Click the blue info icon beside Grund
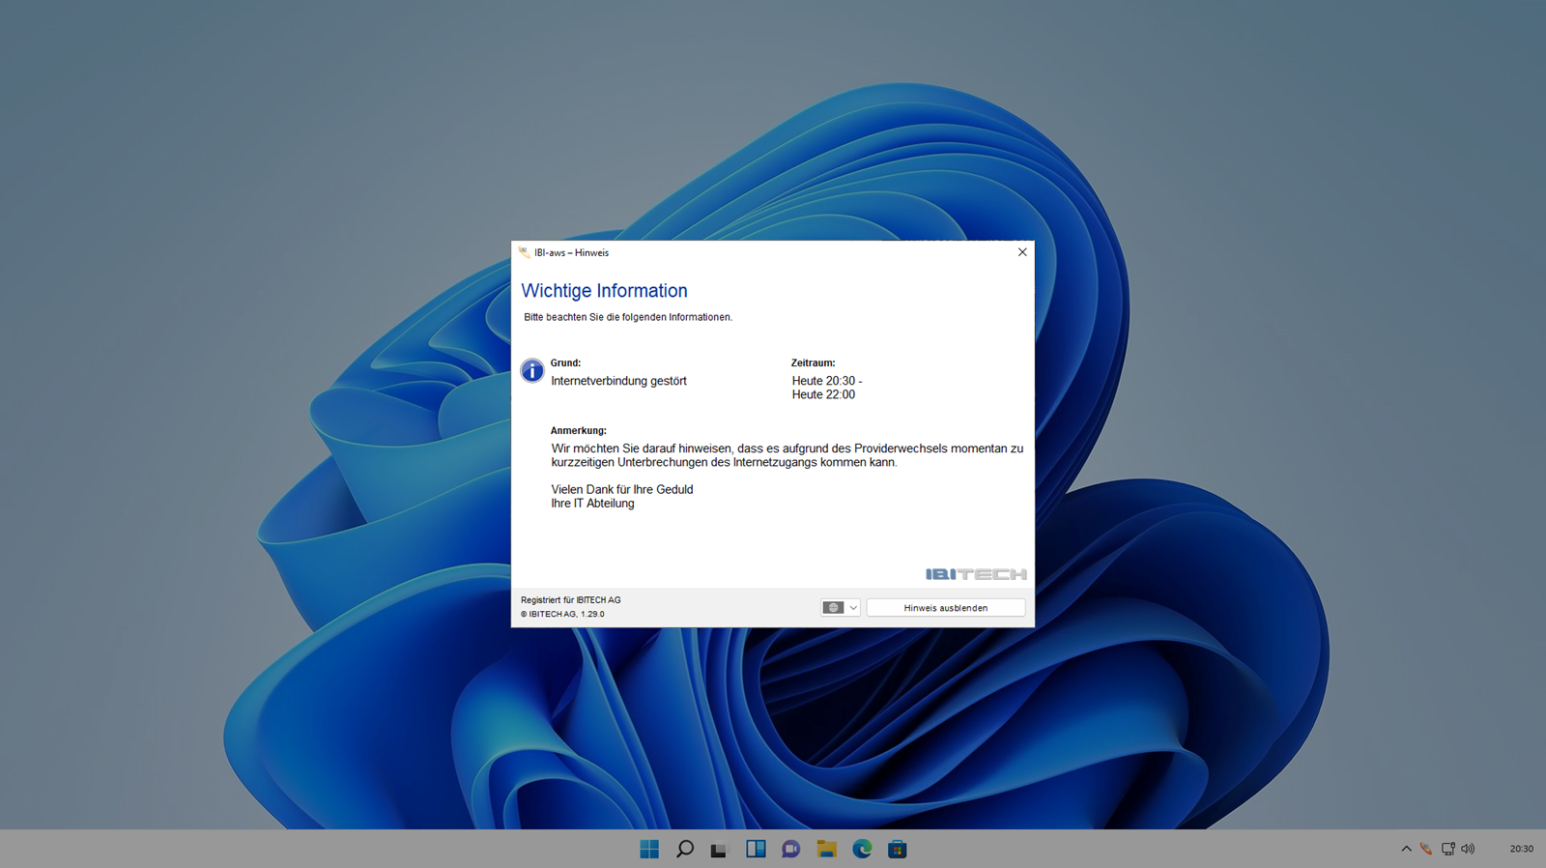Viewport: 1546px width, 868px height. [532, 371]
